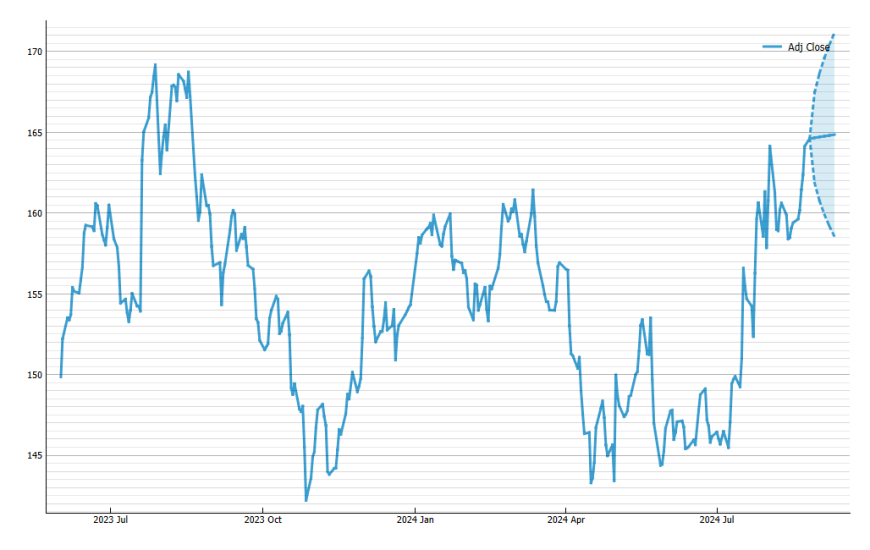Click the 2023 Jul x-axis label

[110, 520]
